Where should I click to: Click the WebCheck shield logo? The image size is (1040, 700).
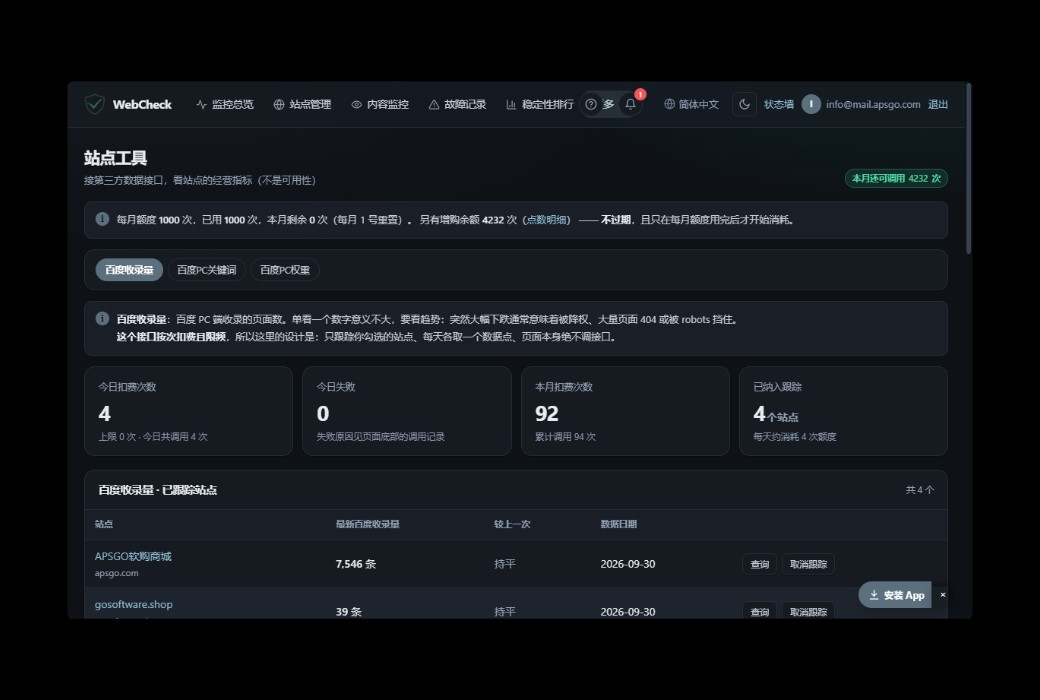coord(95,104)
